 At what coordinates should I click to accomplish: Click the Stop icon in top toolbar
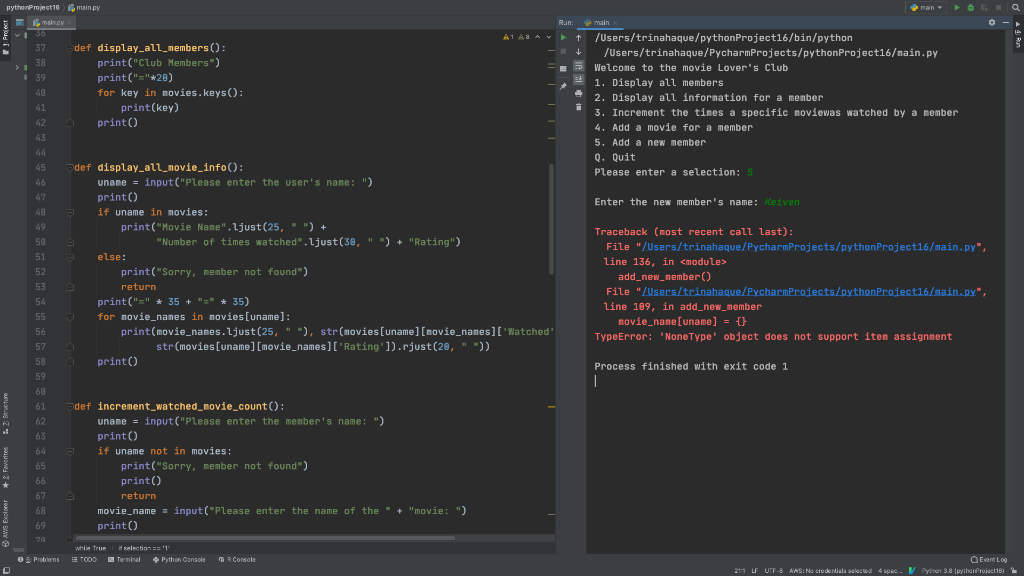pyautogui.click(x=998, y=7)
